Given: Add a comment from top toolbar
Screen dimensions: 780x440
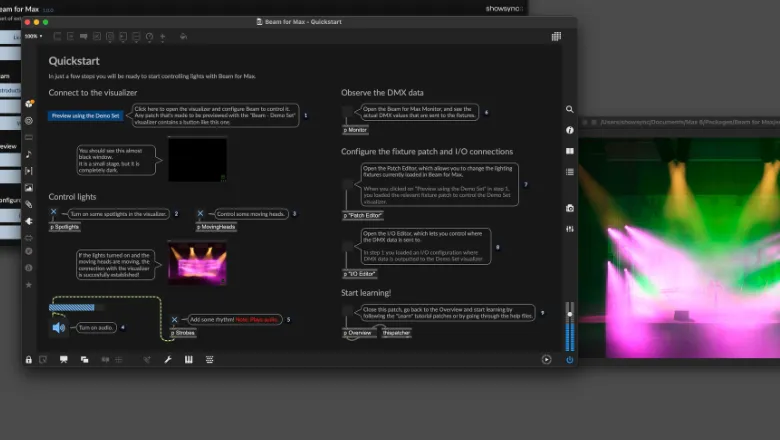Looking at the screenshot, I should (84, 36).
